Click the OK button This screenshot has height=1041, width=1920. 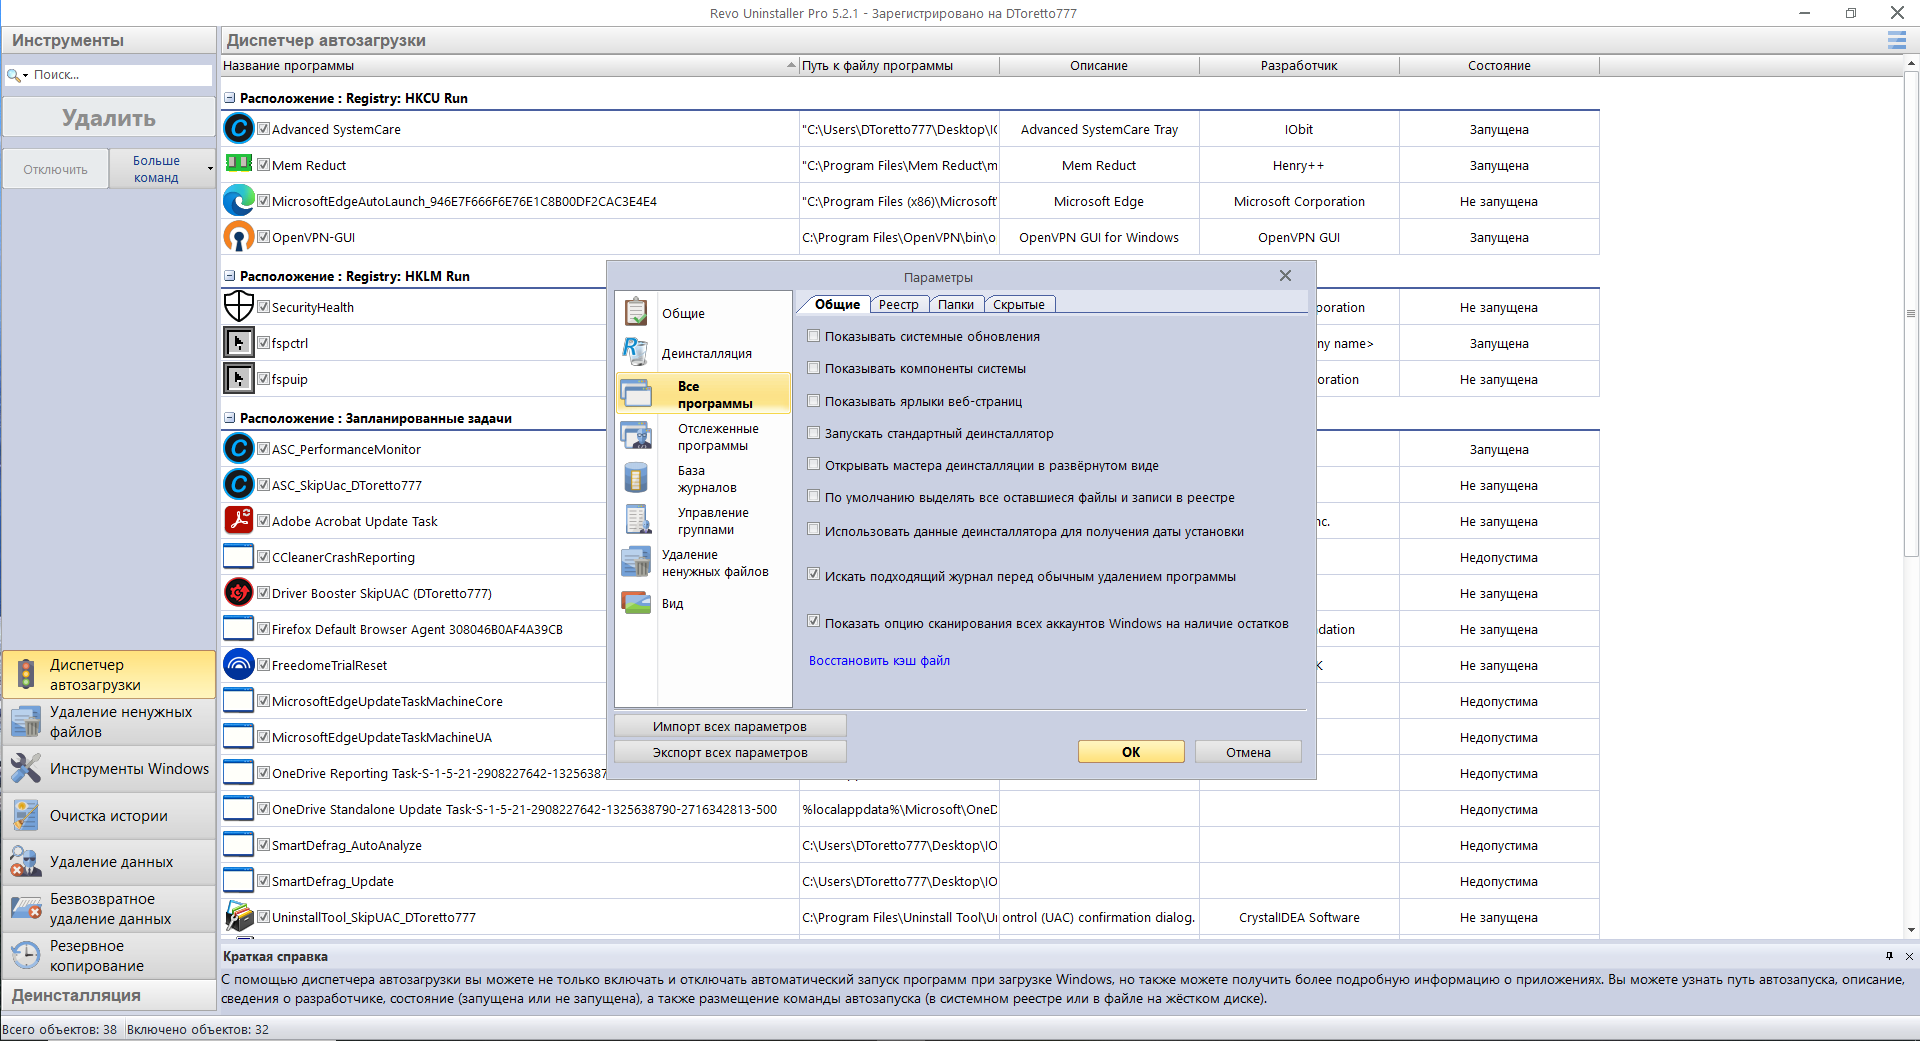(x=1131, y=752)
